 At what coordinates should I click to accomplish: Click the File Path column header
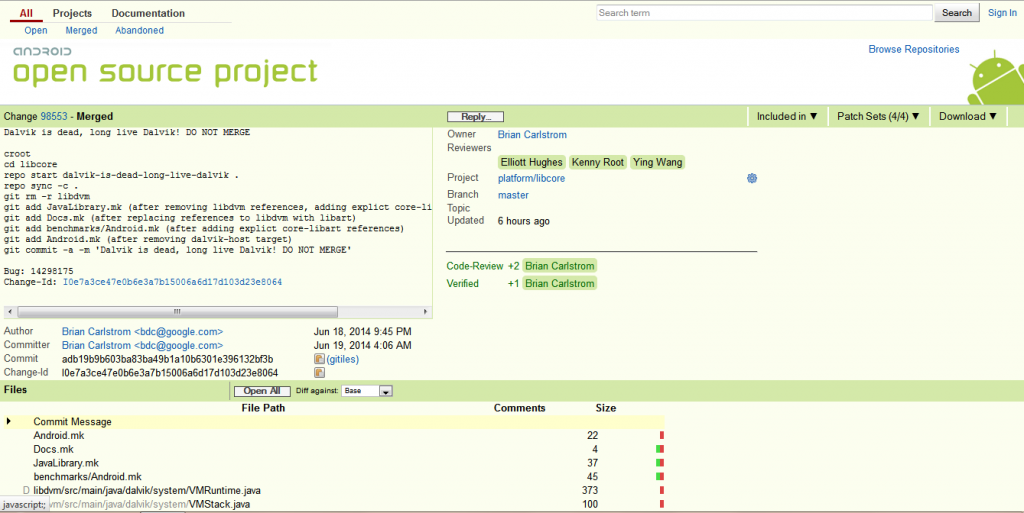click(x=263, y=408)
